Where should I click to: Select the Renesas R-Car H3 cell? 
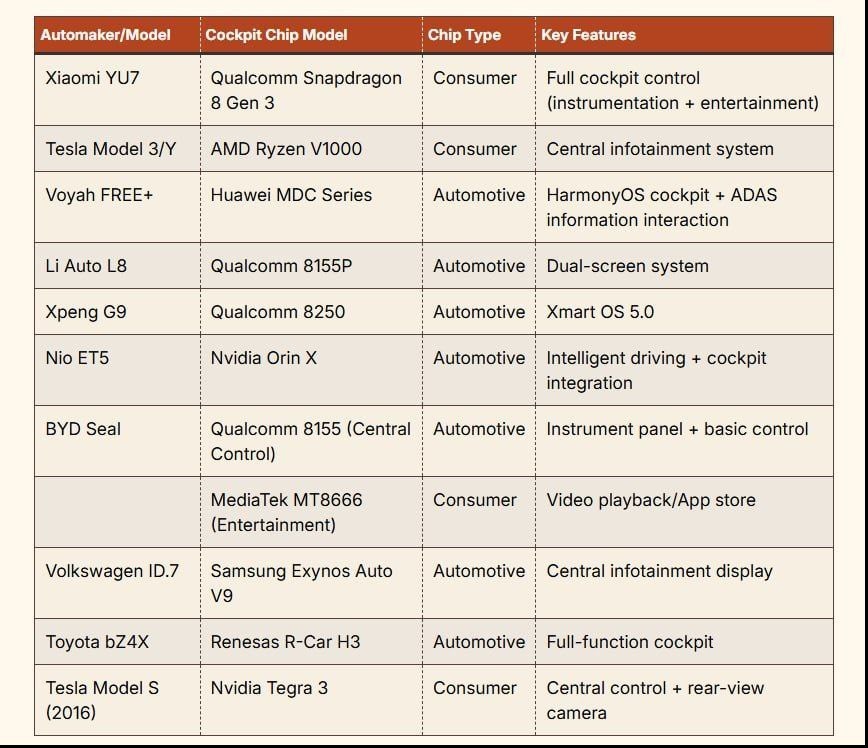[x=311, y=642]
